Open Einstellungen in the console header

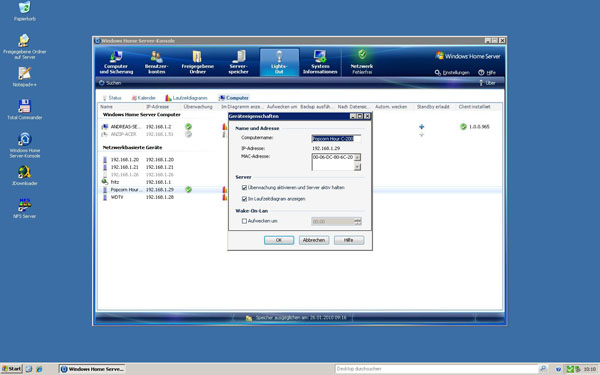(x=452, y=72)
